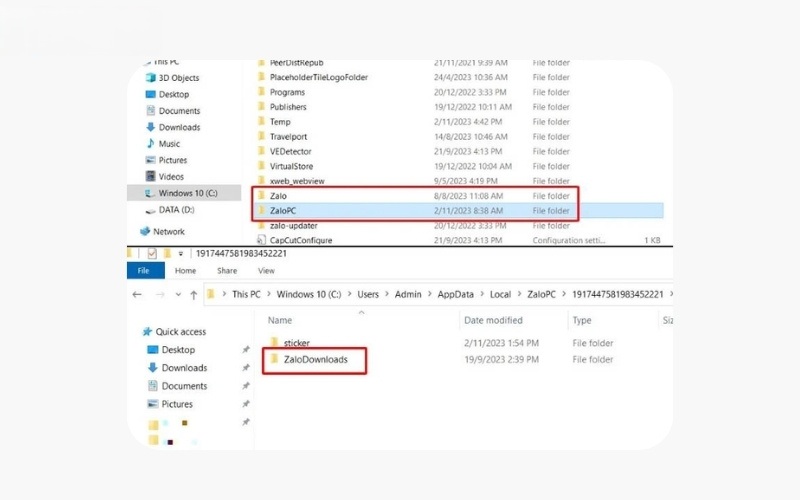Viewport: 800px width, 500px height.
Task: Click the xweb_webview folder icon
Action: coord(262,181)
